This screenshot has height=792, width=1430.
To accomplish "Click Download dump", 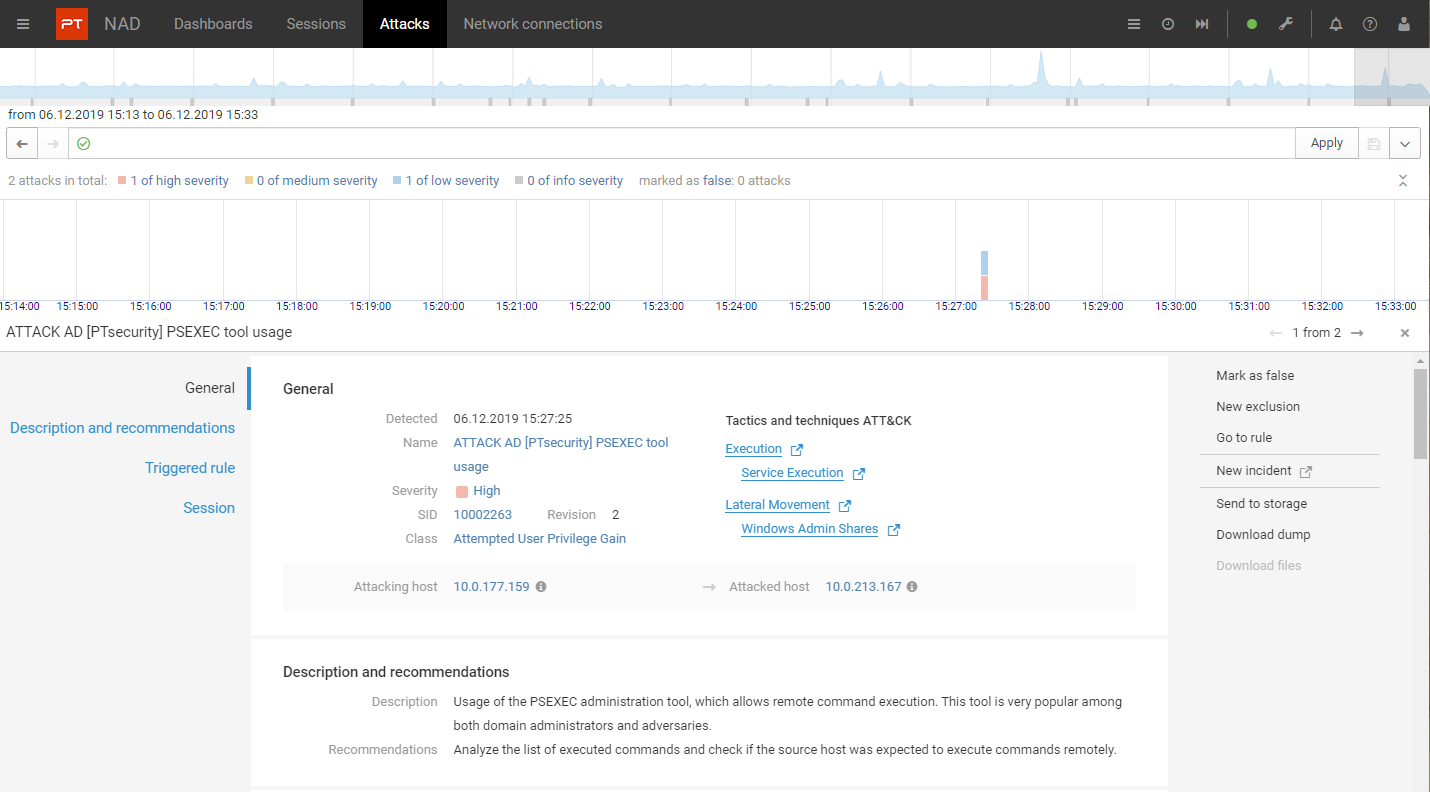I will point(1263,535).
